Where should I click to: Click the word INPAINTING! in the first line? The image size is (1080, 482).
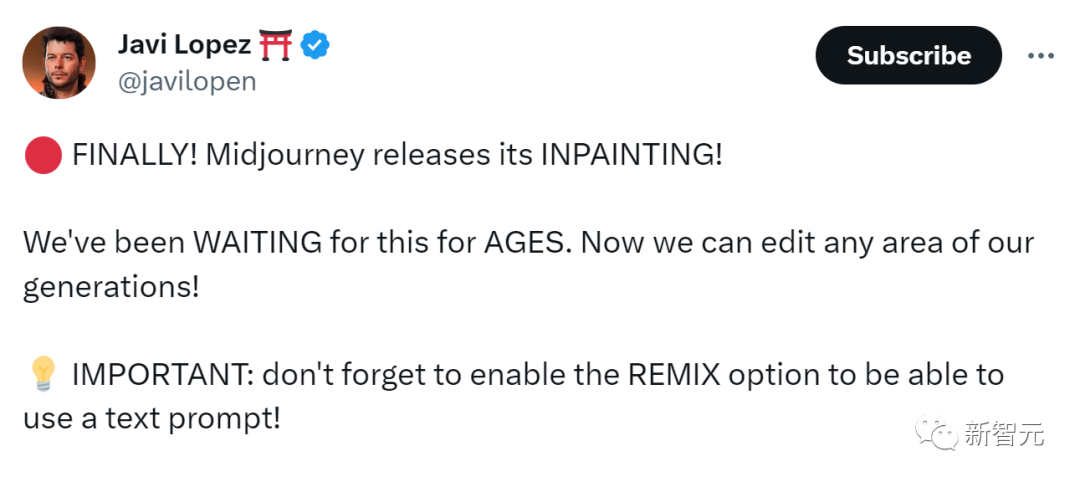(x=632, y=156)
